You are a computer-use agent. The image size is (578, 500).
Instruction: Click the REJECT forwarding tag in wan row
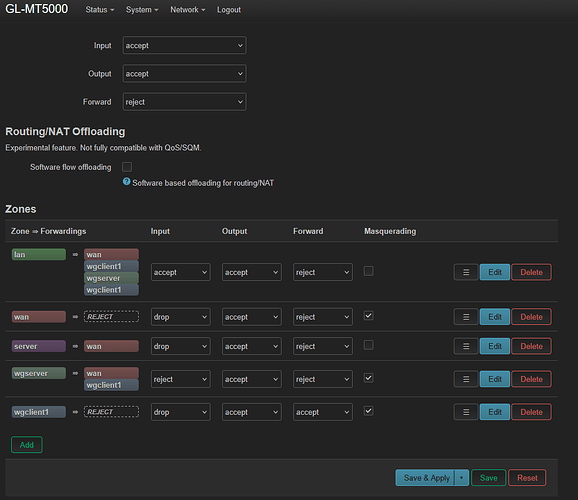[x=112, y=317]
